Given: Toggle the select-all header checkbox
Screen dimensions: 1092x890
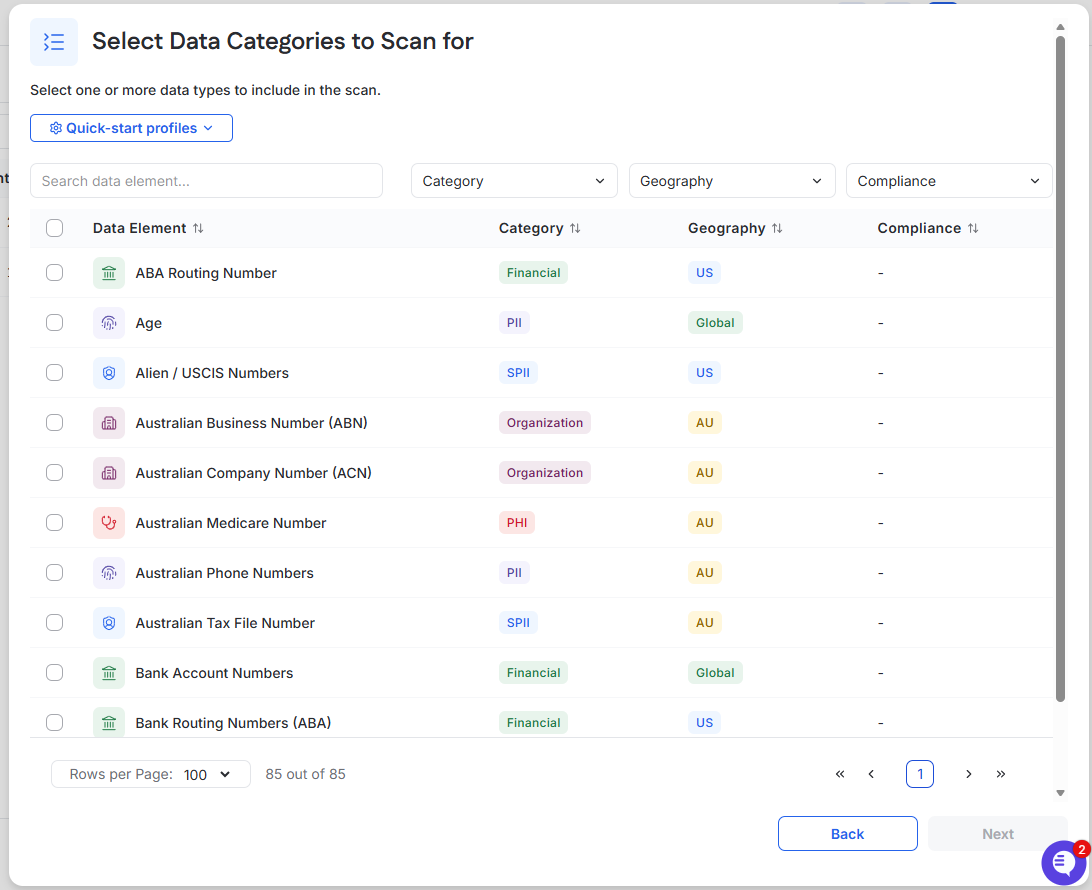Looking at the screenshot, I should point(54,228).
